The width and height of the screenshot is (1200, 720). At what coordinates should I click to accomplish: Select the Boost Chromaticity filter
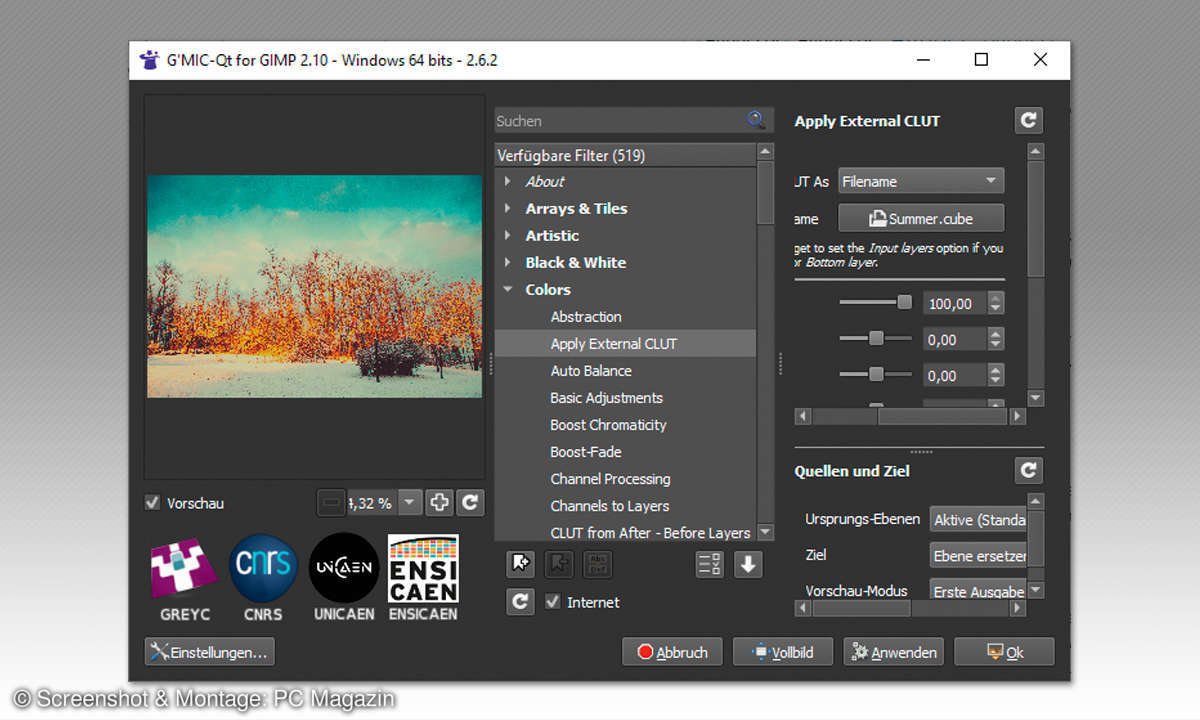[608, 424]
